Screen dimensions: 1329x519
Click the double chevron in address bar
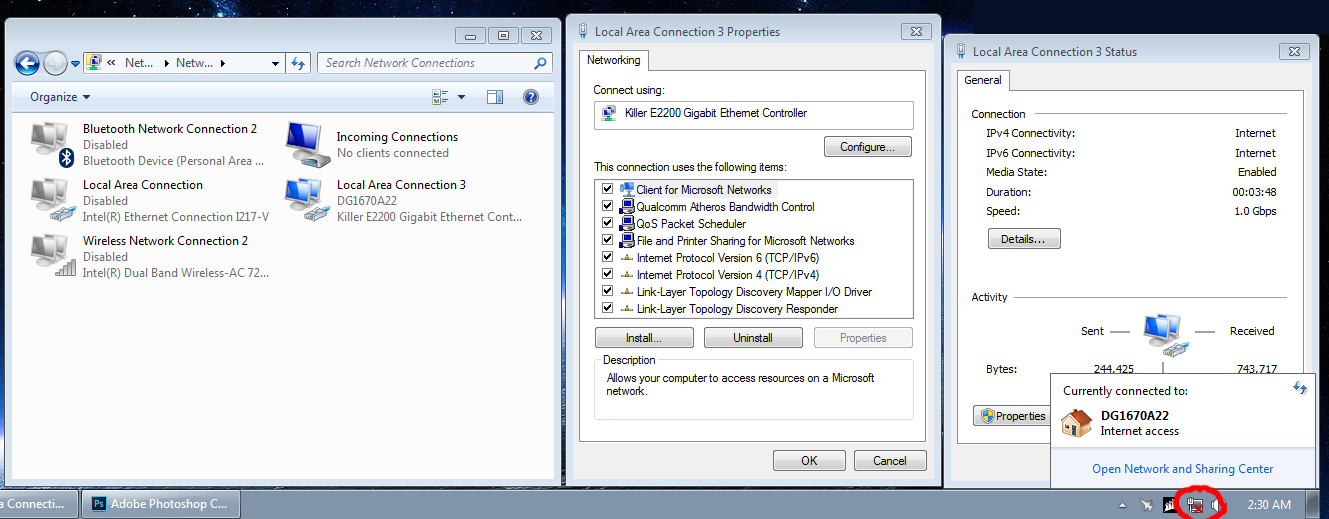tap(112, 63)
